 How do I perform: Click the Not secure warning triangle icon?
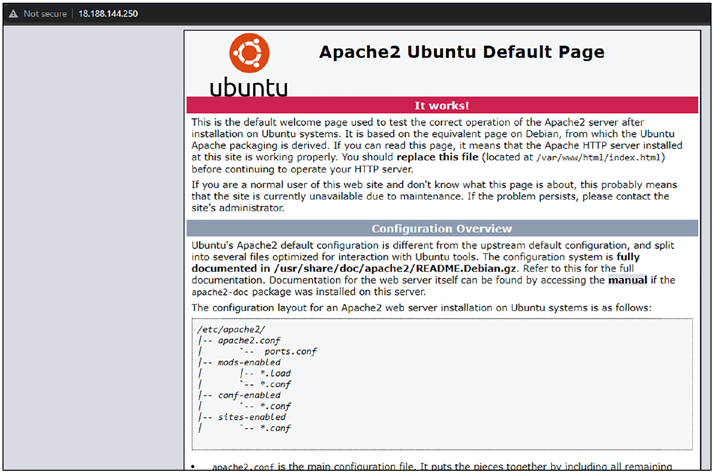(13, 14)
